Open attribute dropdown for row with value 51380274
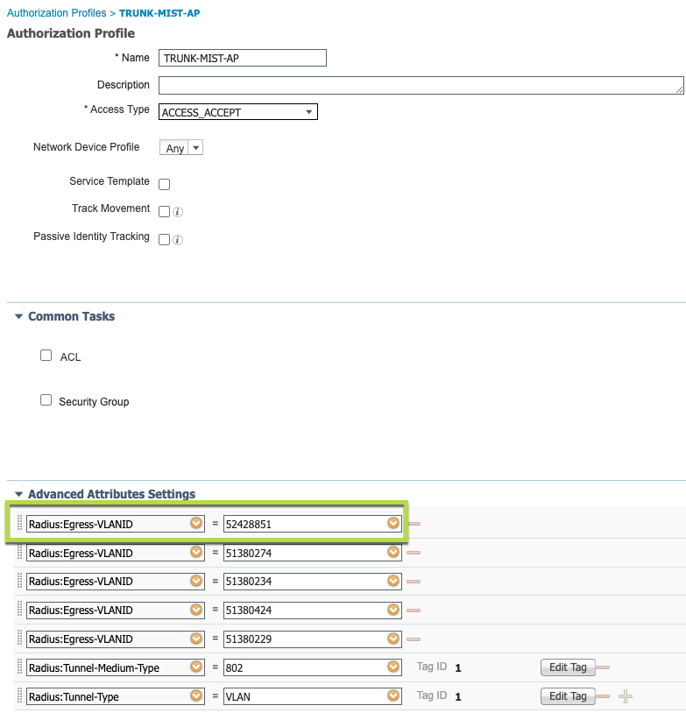Image resolution: width=686 pixels, height=720 pixels. (x=197, y=552)
